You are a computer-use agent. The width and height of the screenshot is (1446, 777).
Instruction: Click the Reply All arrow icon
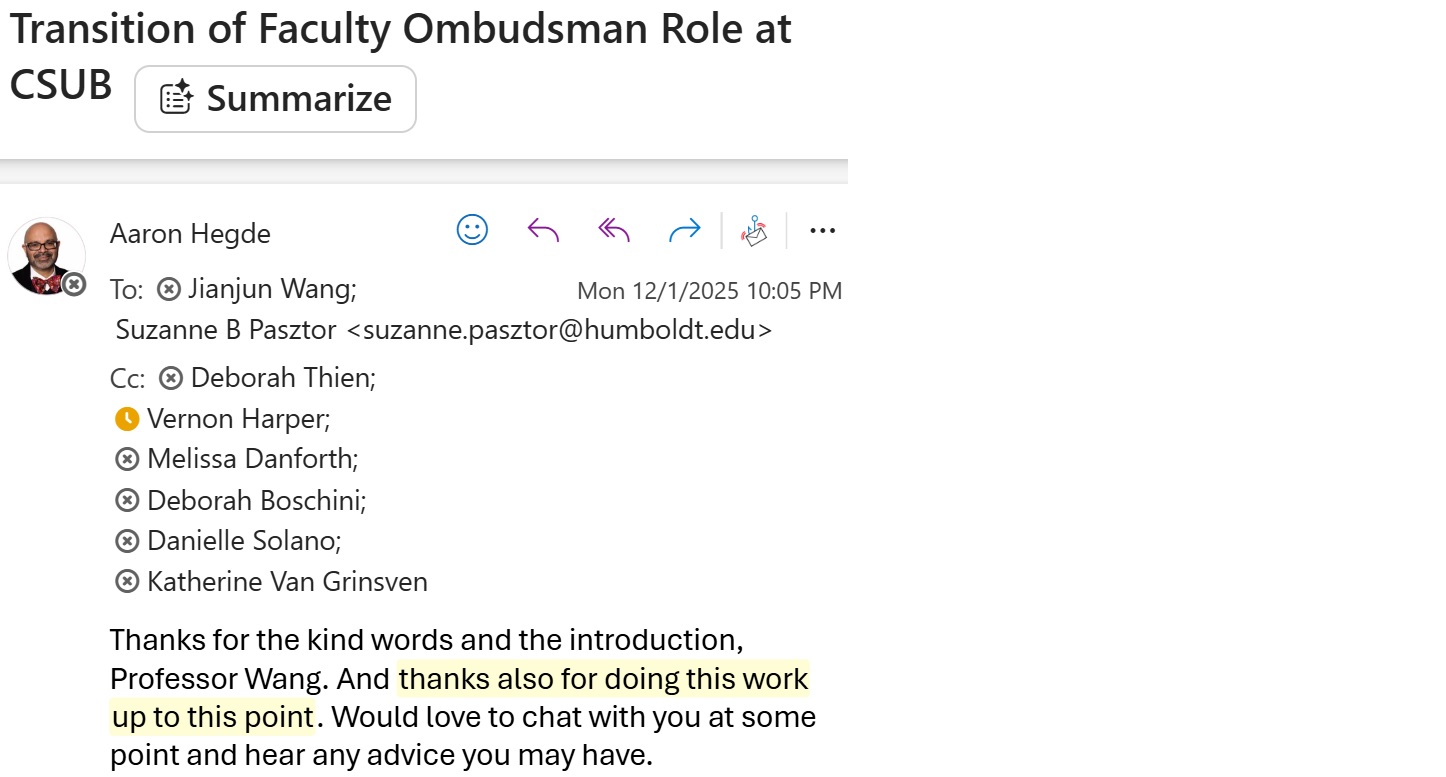[x=614, y=231]
